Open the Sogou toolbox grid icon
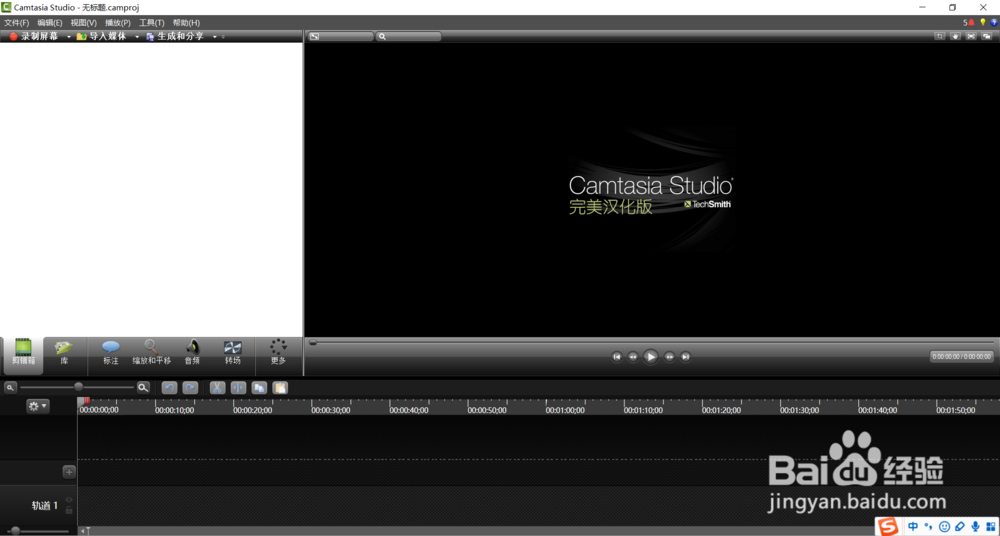 [990, 526]
